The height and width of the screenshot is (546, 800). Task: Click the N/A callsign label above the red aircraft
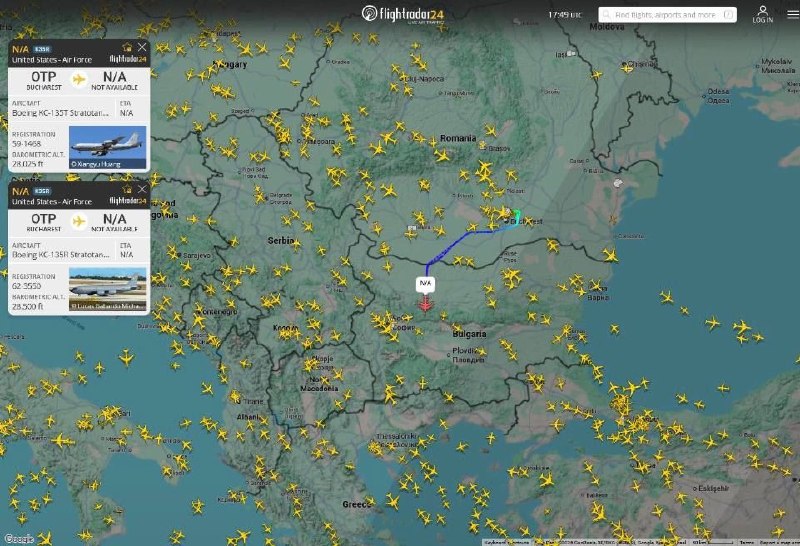425,283
